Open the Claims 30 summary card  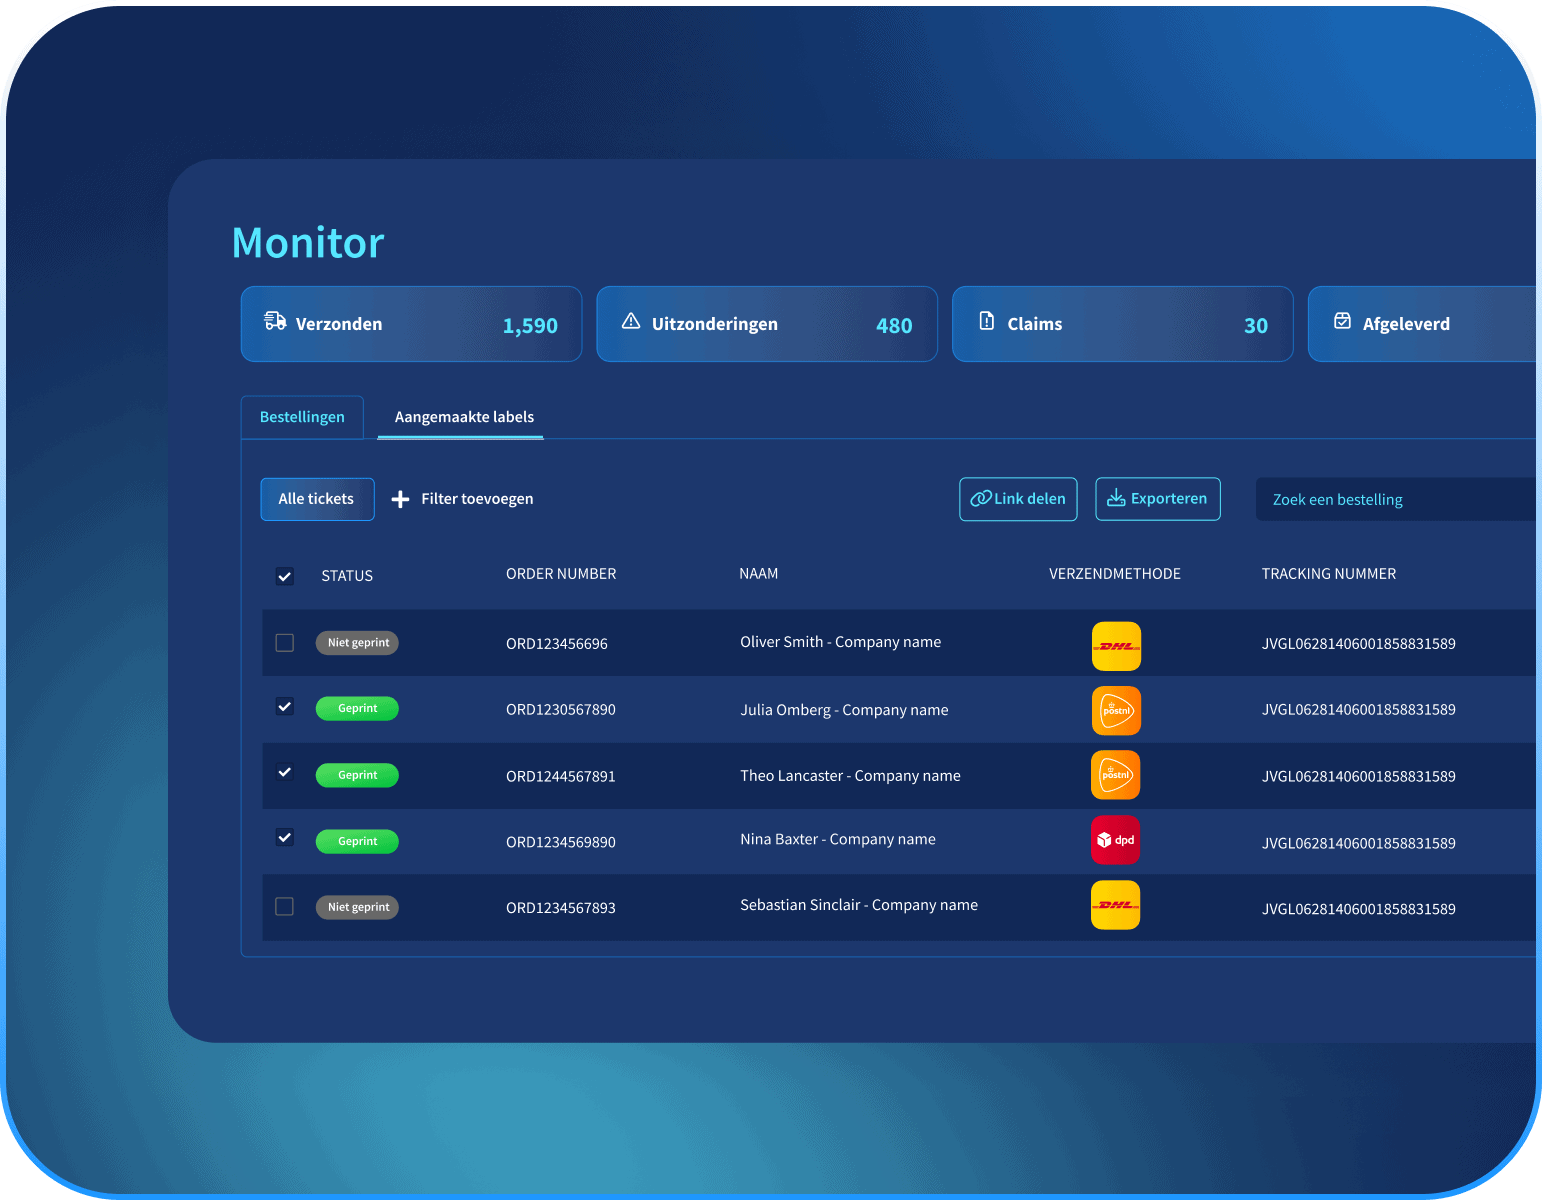[1123, 324]
